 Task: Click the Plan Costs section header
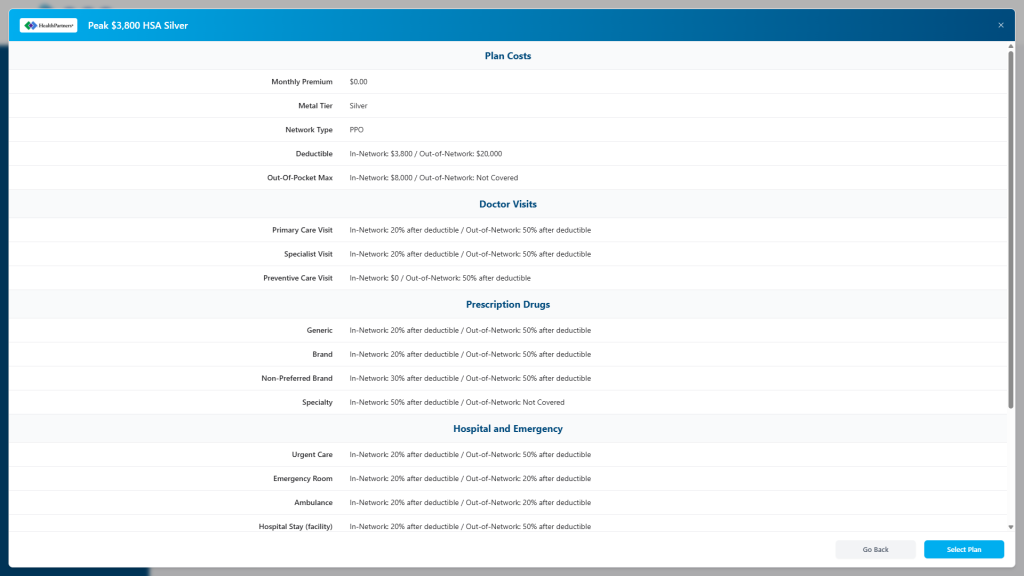click(508, 56)
